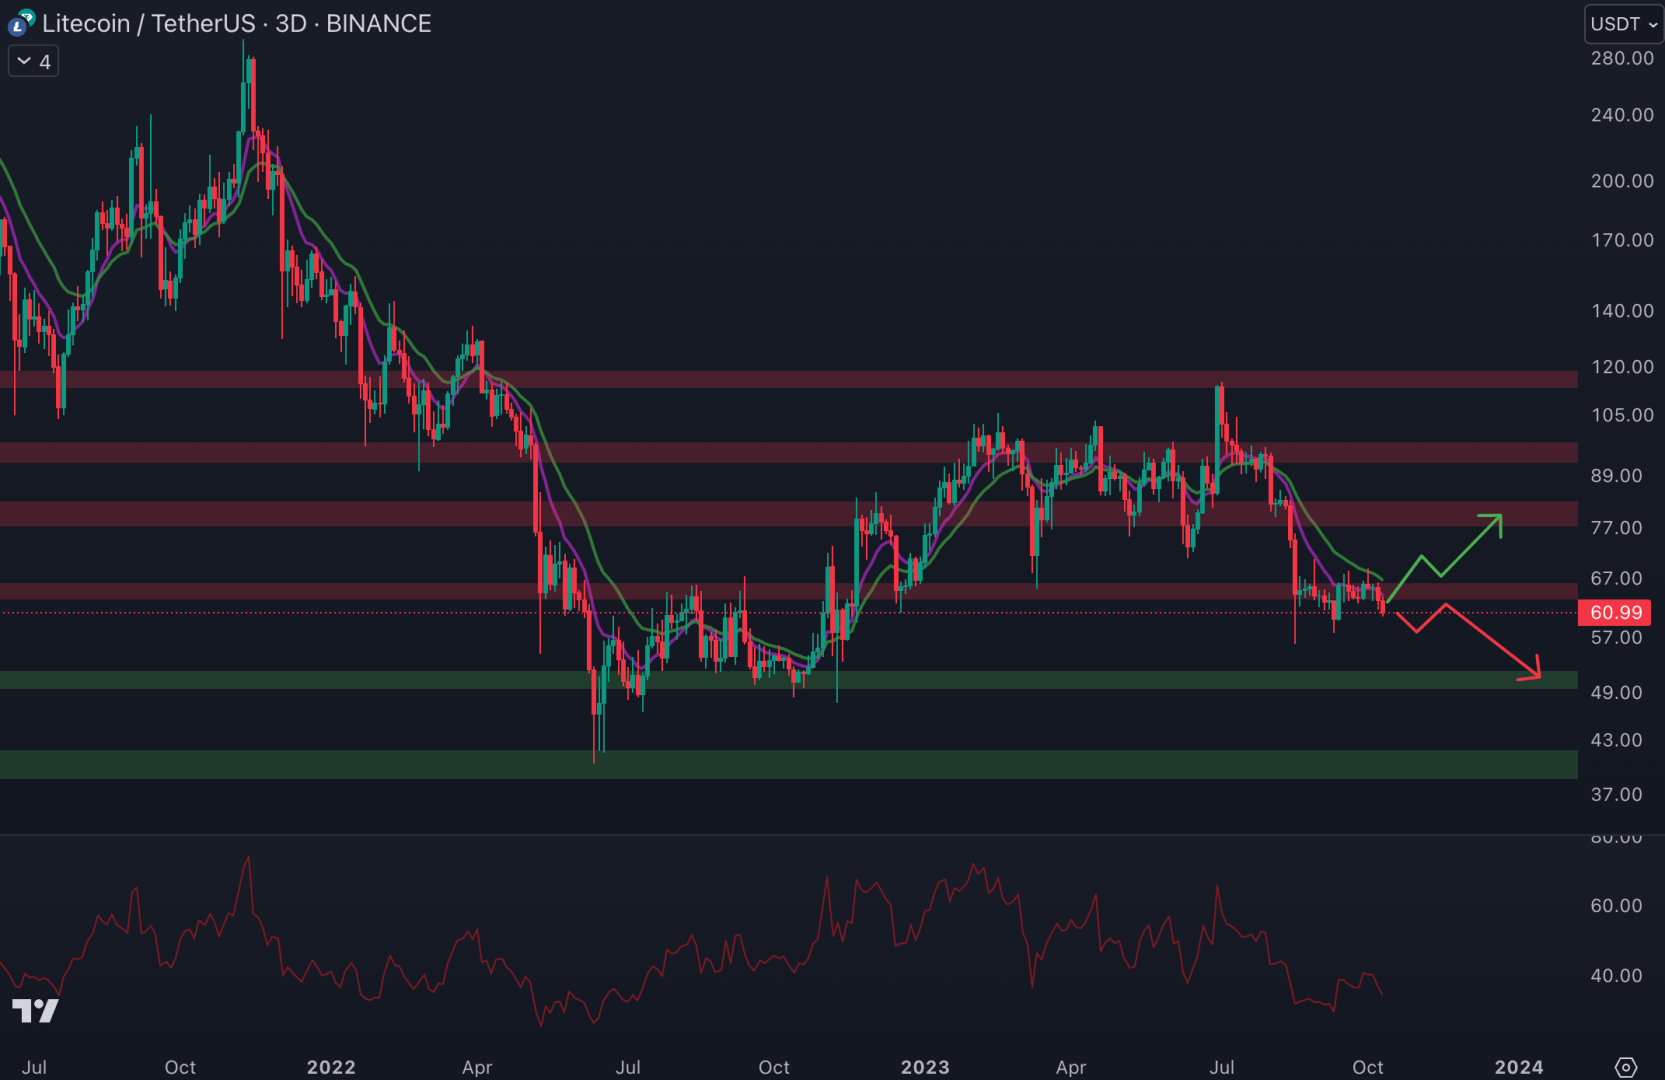The width and height of the screenshot is (1665, 1080).
Task: Click the 200.00 price axis label
Action: pos(1622,181)
